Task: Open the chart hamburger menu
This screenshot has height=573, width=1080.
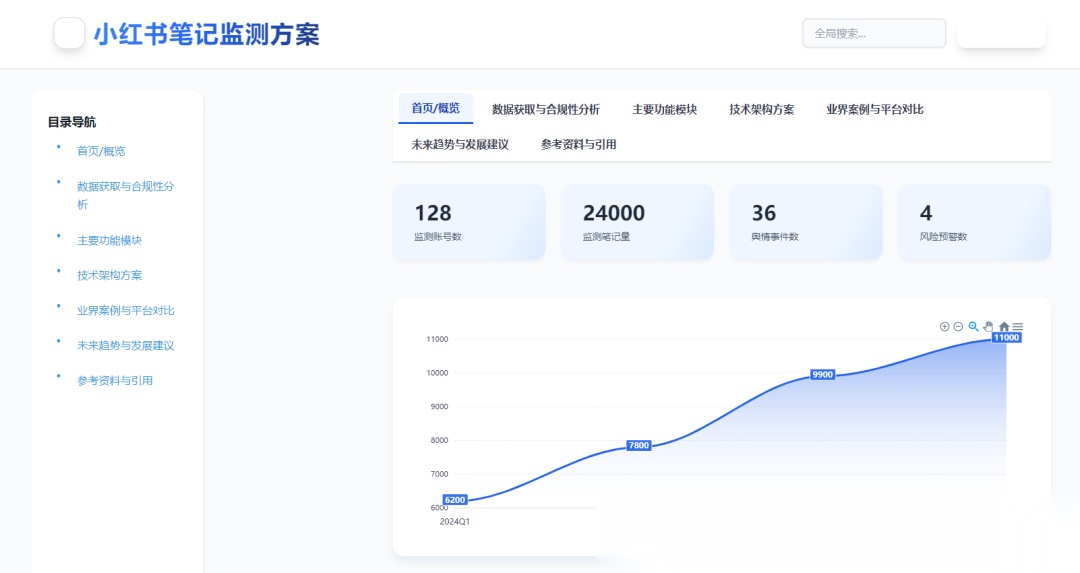Action: coord(1017,326)
